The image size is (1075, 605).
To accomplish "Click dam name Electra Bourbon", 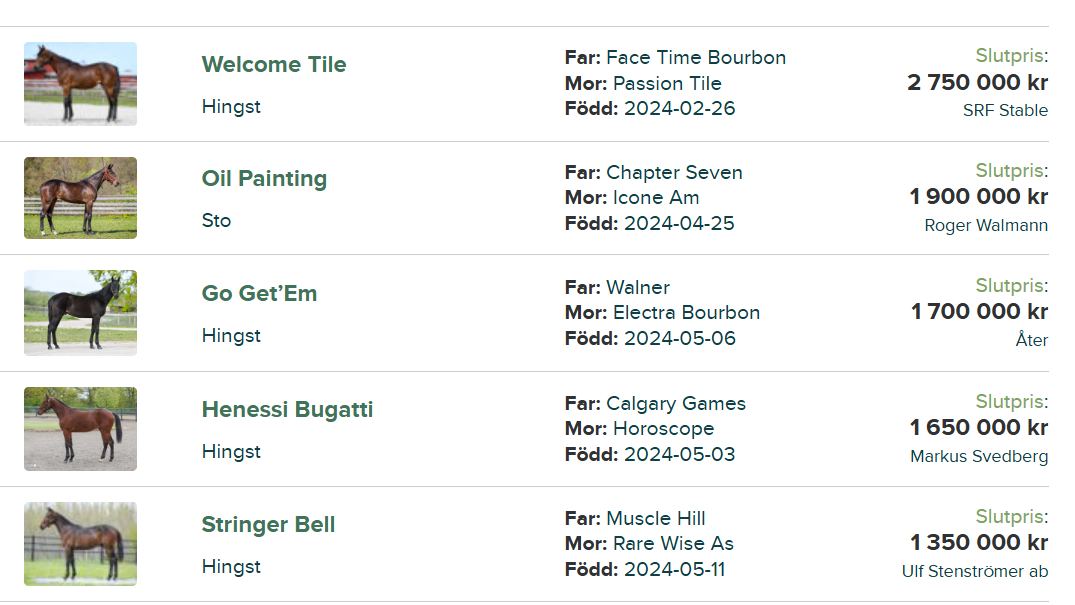I will click(x=686, y=313).
